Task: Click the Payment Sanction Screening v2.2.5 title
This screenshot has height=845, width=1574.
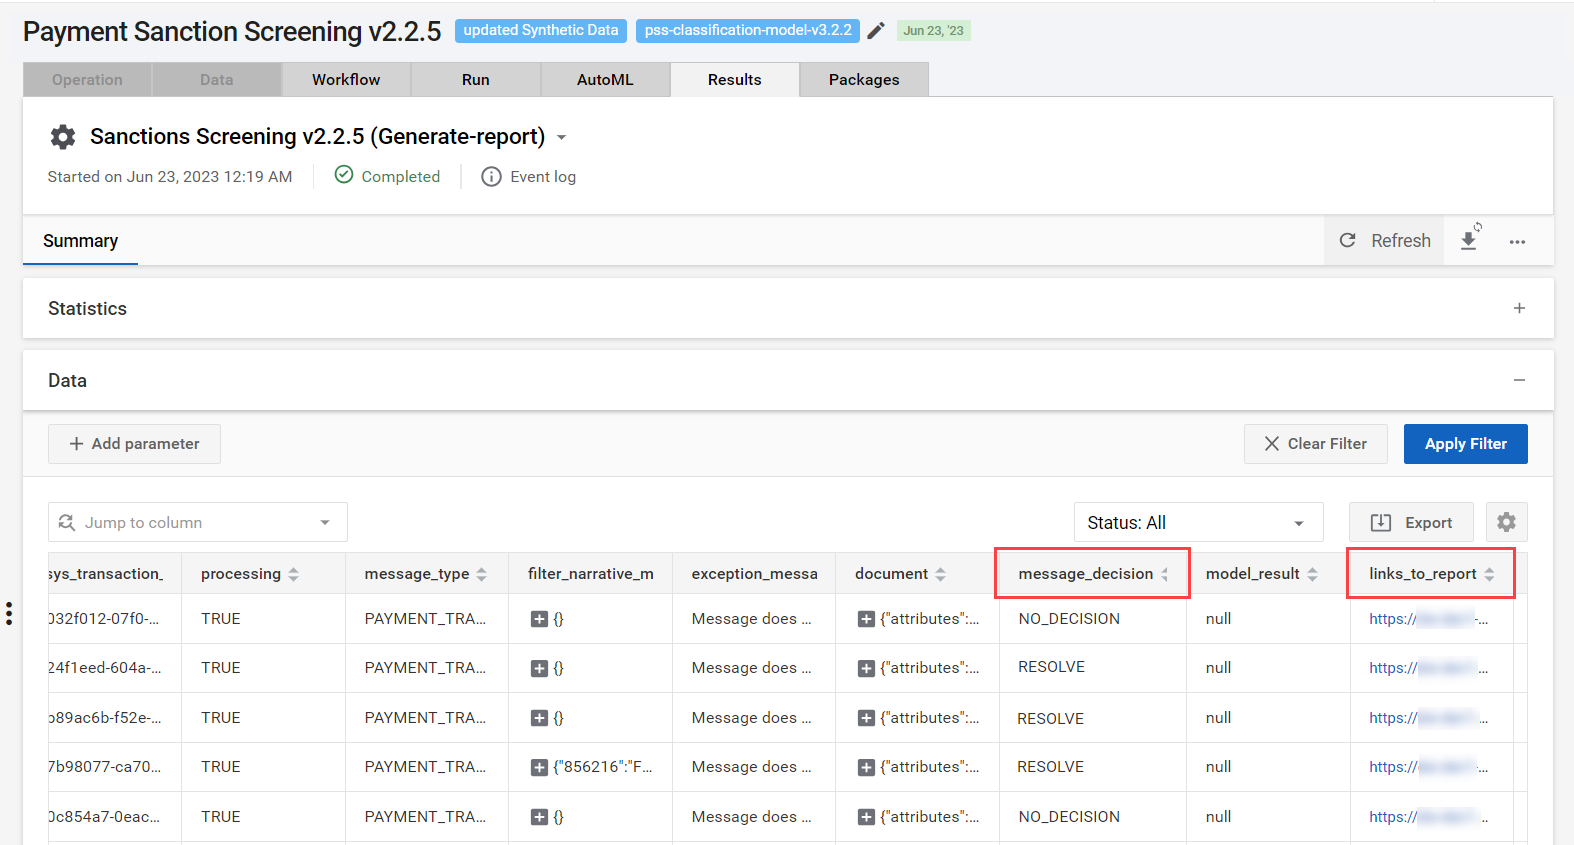Action: tap(232, 32)
